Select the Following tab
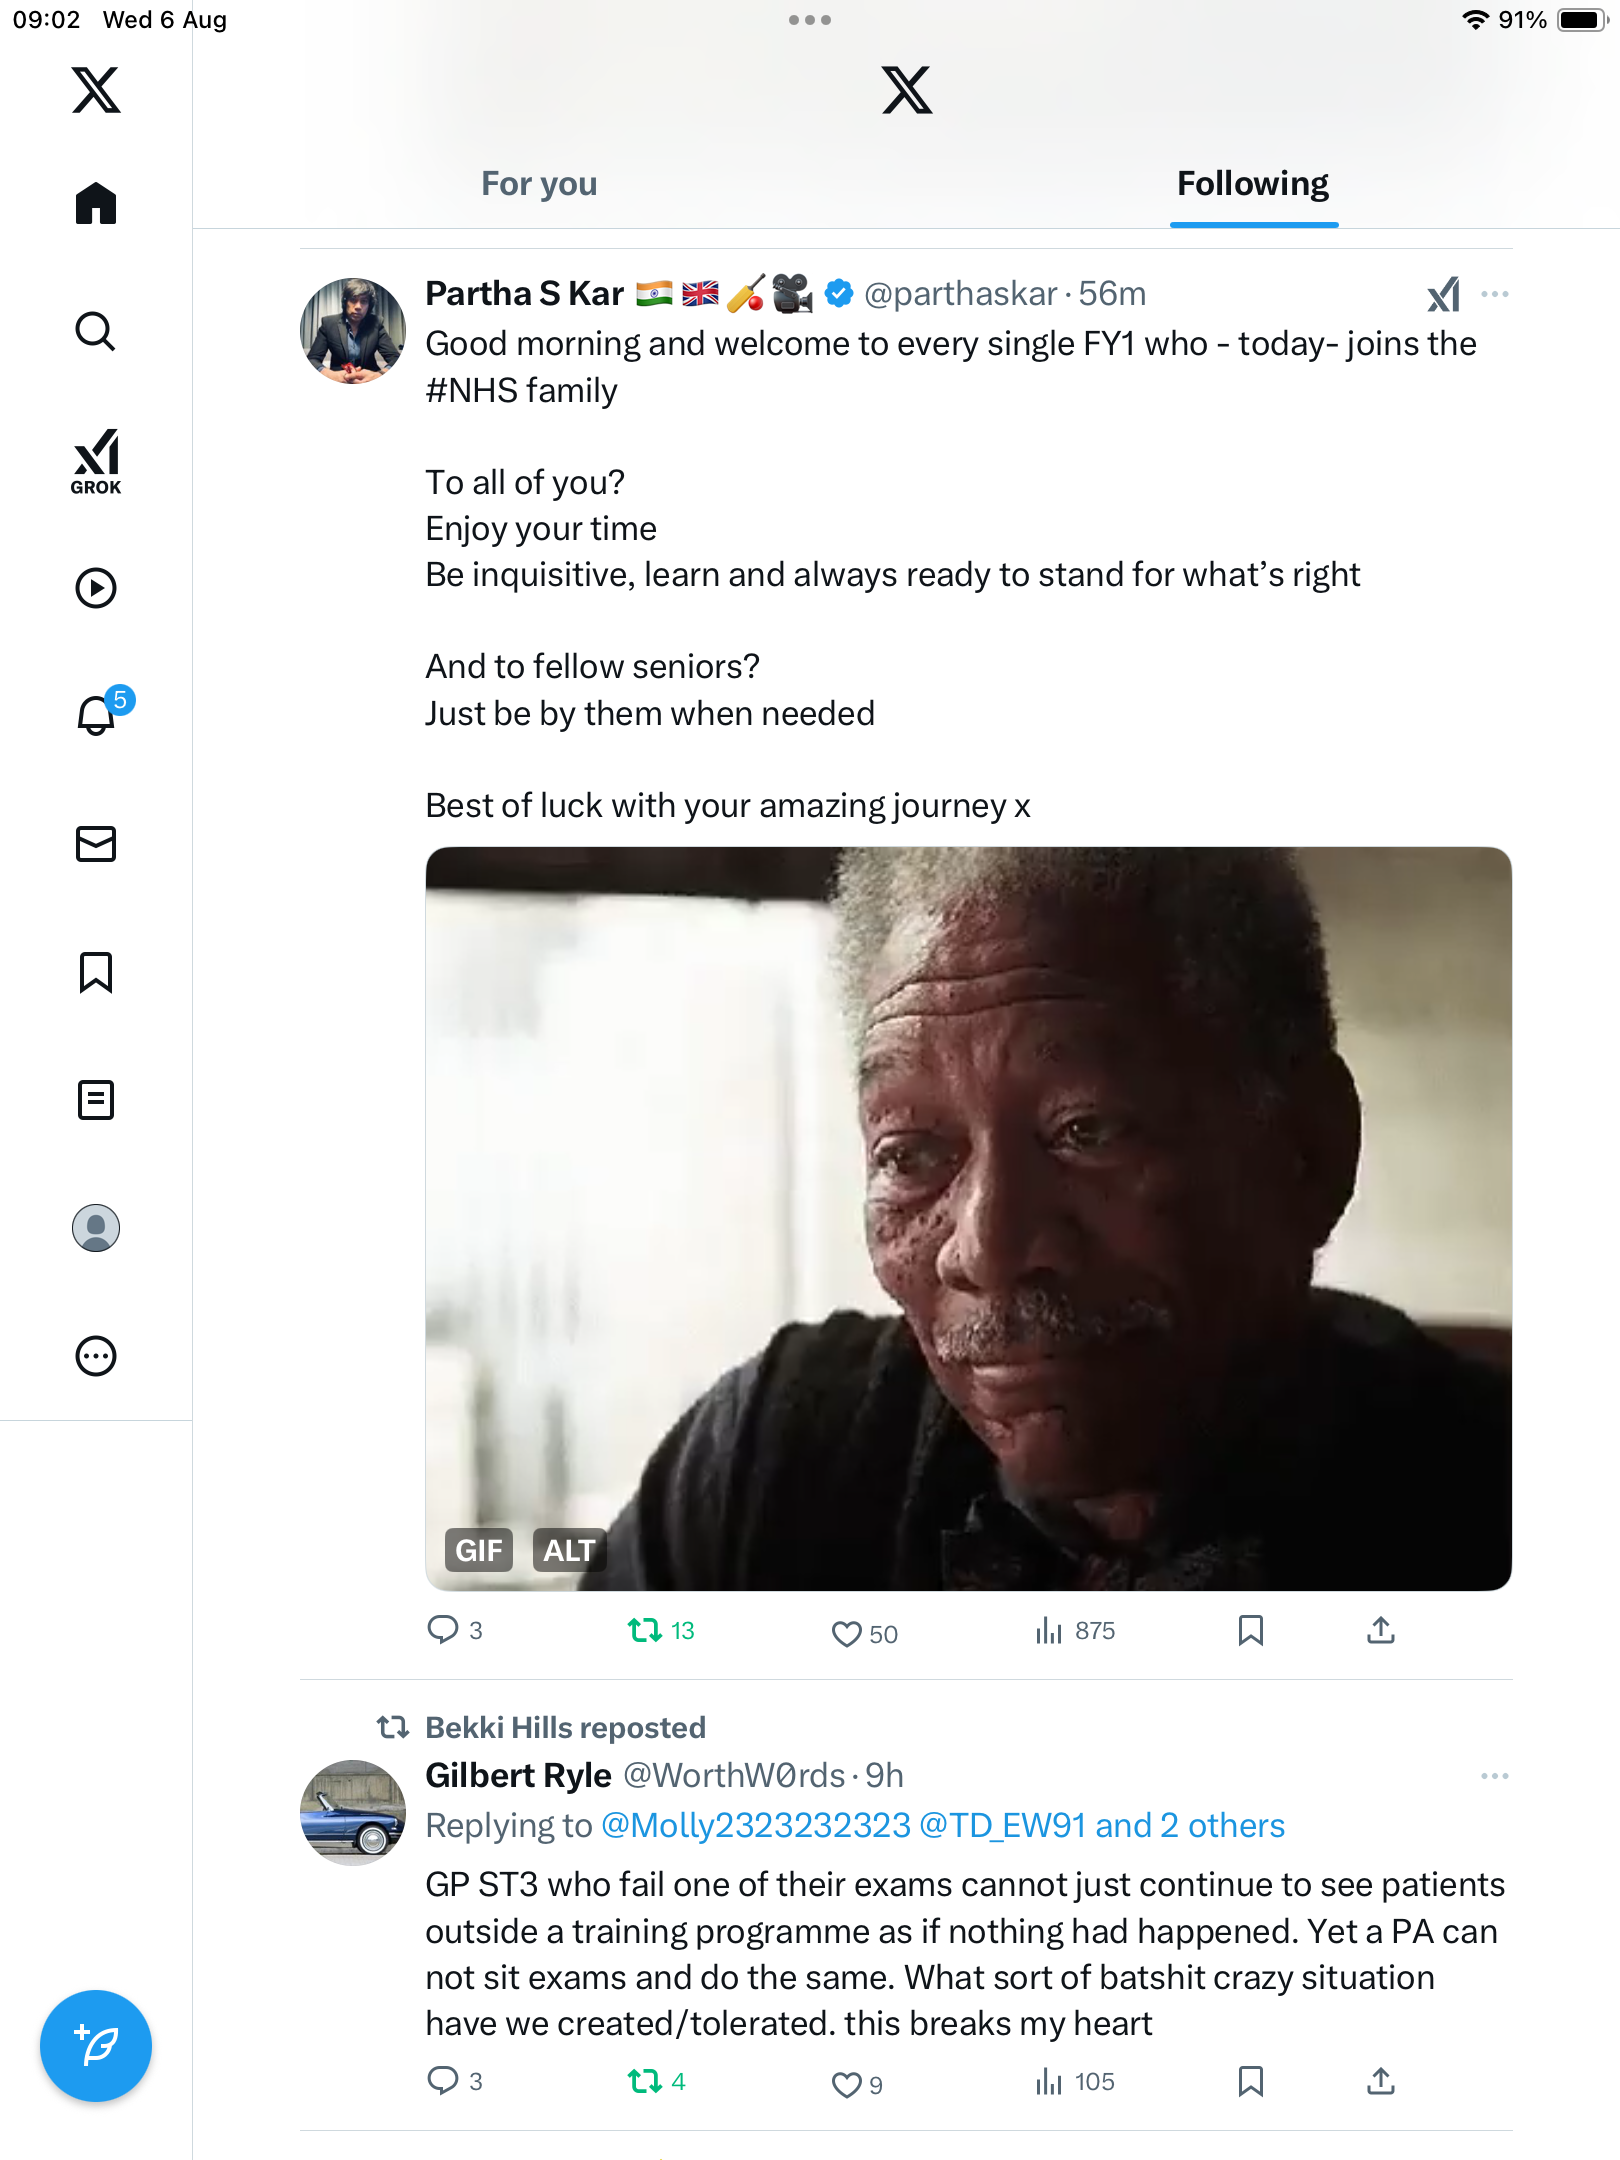 [1252, 184]
